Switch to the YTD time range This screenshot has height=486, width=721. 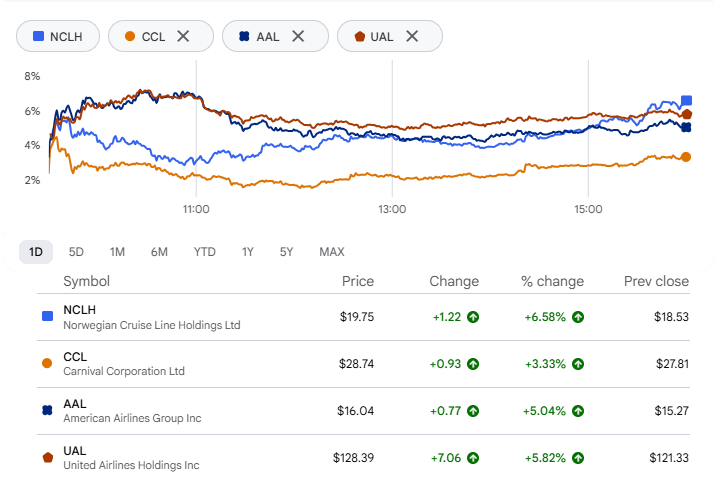coord(205,252)
